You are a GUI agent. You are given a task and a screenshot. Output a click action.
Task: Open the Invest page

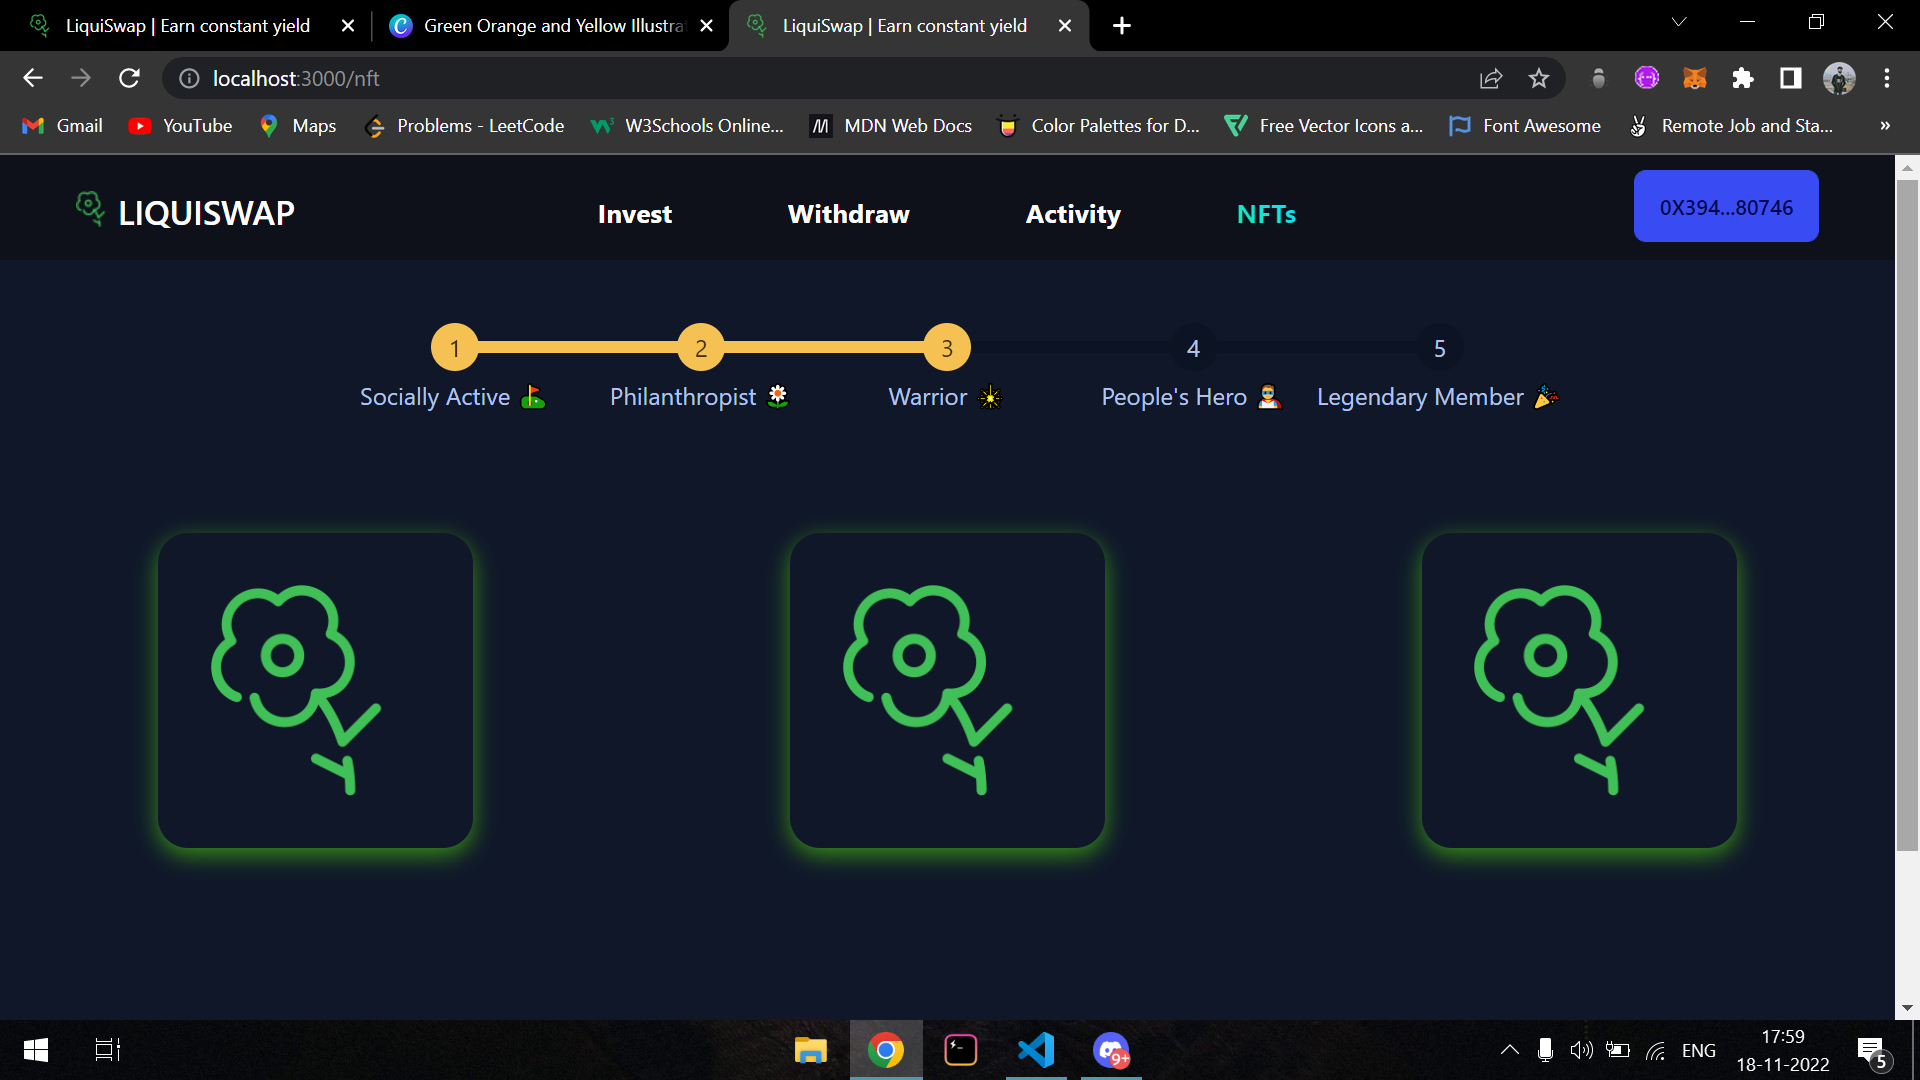click(634, 214)
